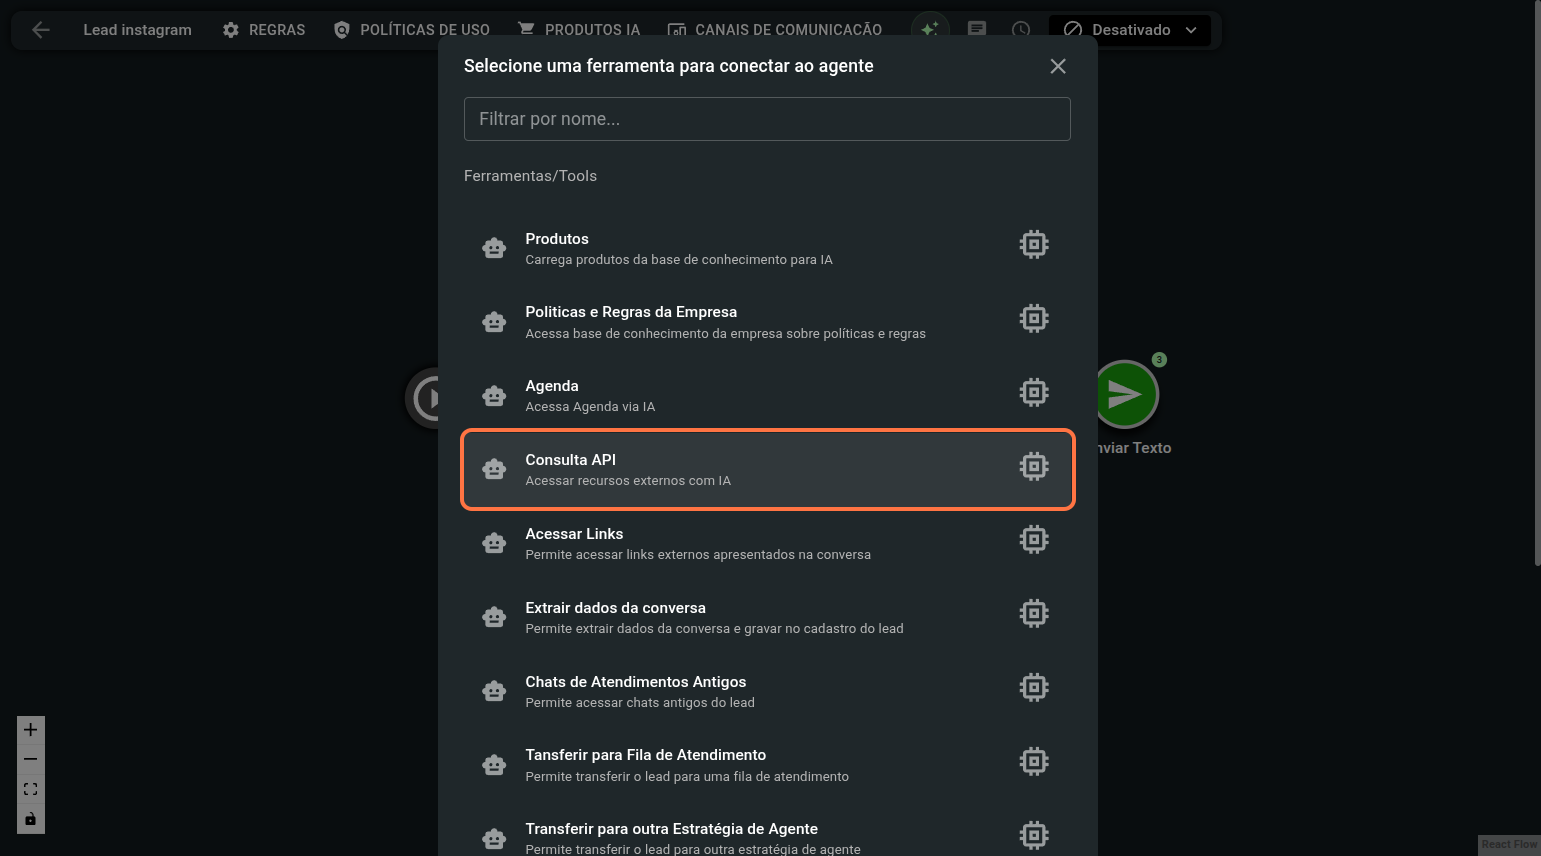
Task: Click the green send icon on the canvas
Action: [x=1126, y=394]
